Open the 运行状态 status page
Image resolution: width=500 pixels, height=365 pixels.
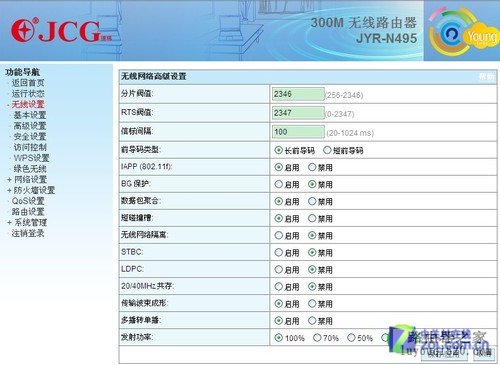28,93
